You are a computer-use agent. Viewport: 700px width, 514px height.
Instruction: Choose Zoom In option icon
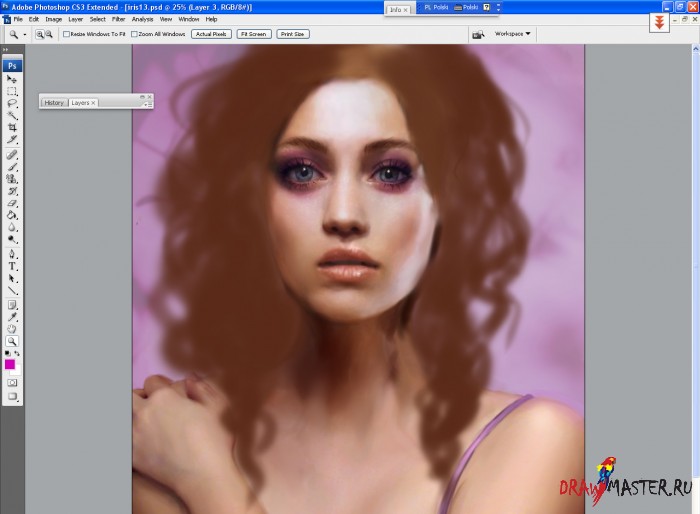pos(39,34)
